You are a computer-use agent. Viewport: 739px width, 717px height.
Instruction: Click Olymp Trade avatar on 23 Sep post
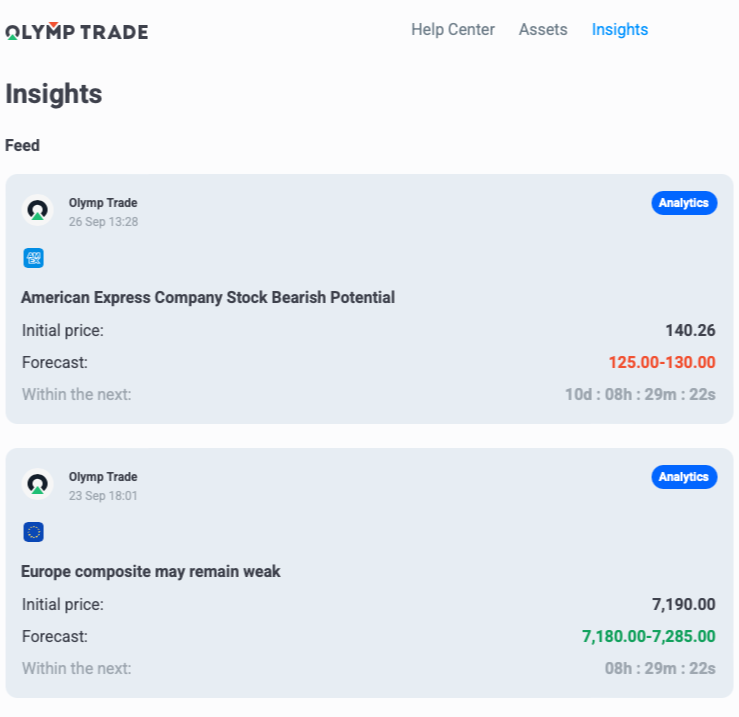click(37, 484)
